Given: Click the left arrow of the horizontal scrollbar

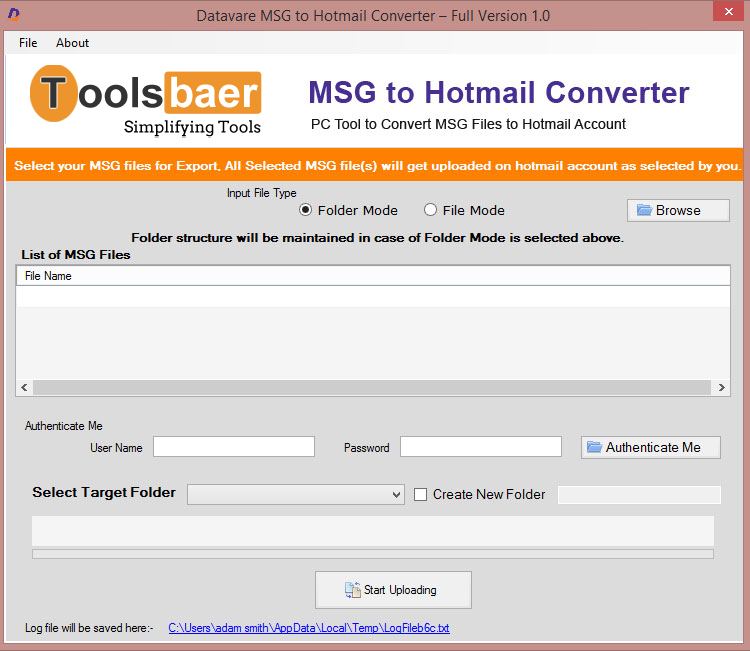Looking at the screenshot, I should click(x=24, y=387).
